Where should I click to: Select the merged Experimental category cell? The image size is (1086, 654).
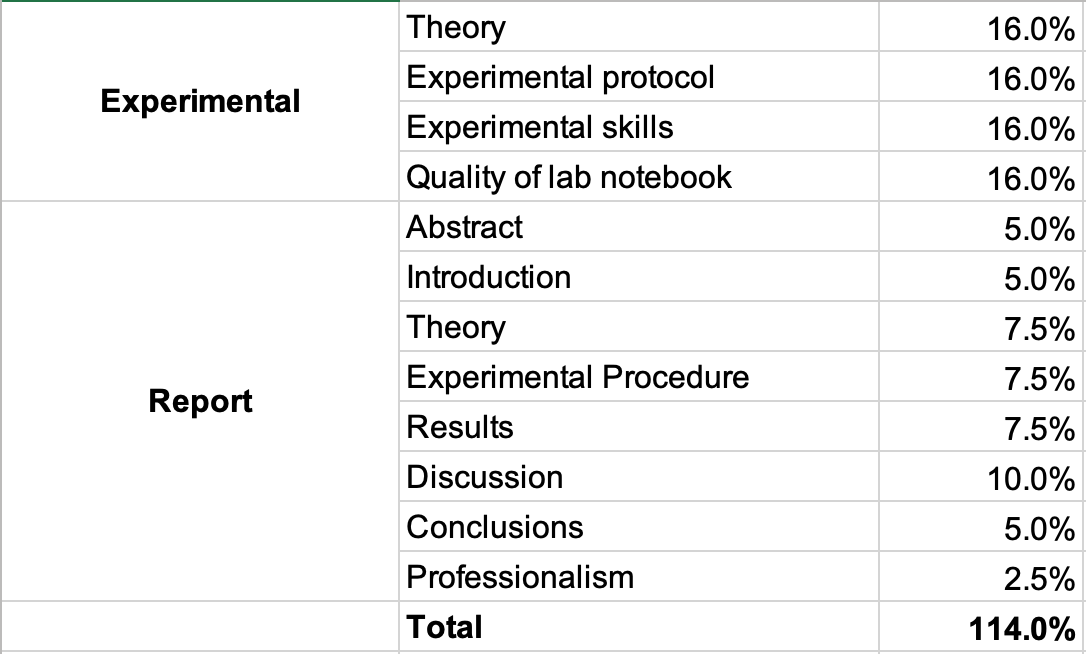click(200, 101)
